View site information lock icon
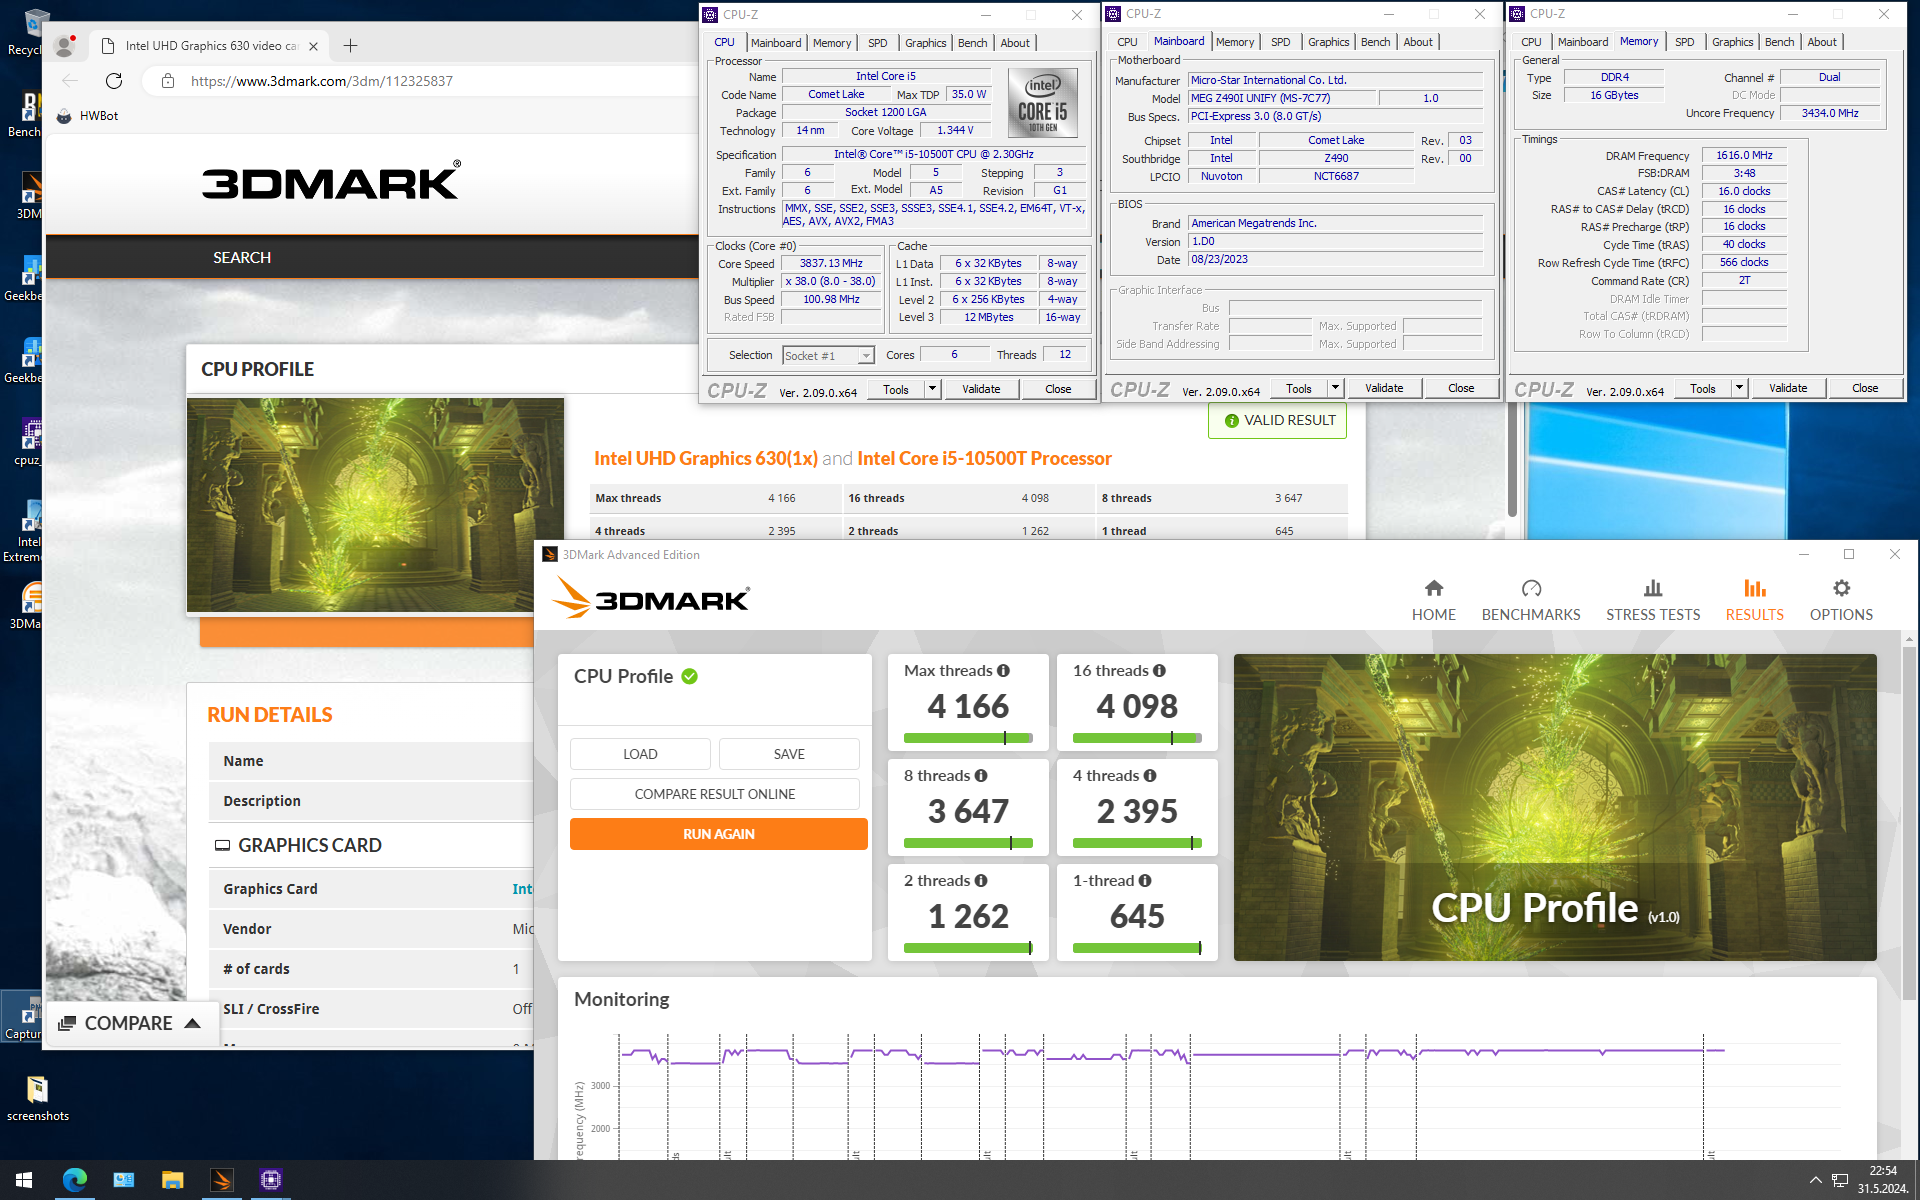1920x1200 pixels. pyautogui.click(x=168, y=81)
